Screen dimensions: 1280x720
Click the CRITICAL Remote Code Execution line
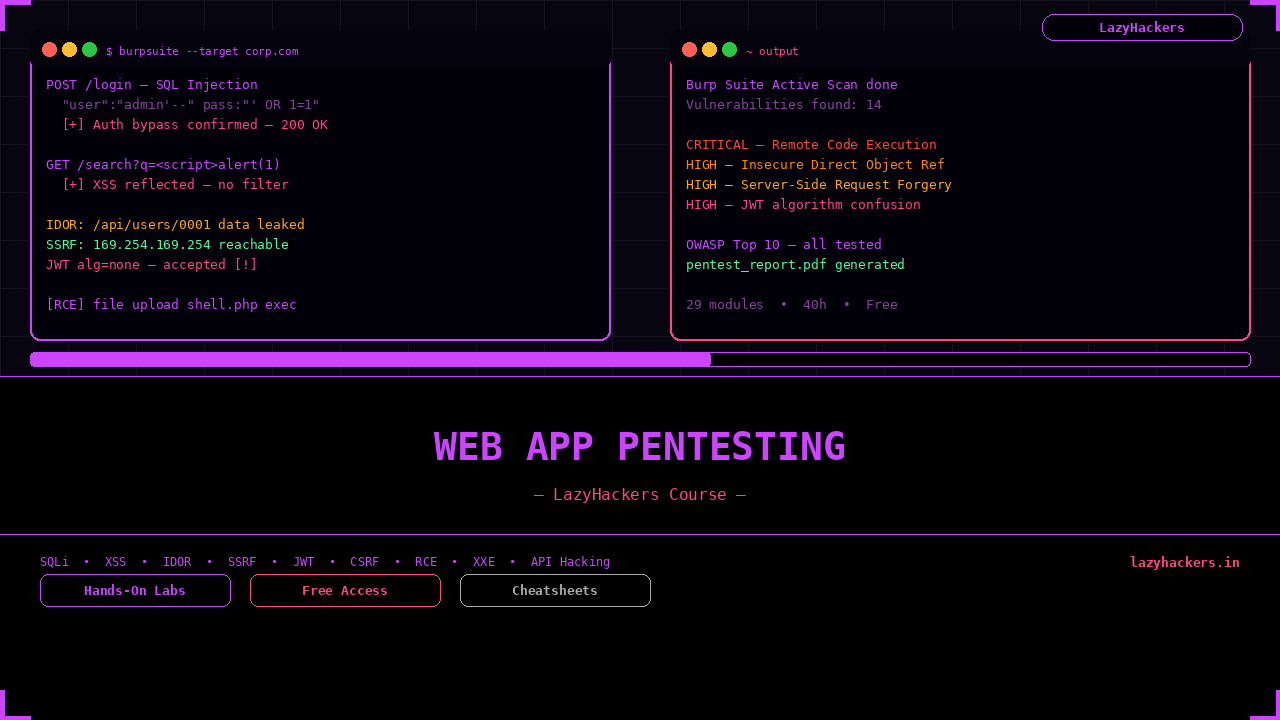click(811, 145)
